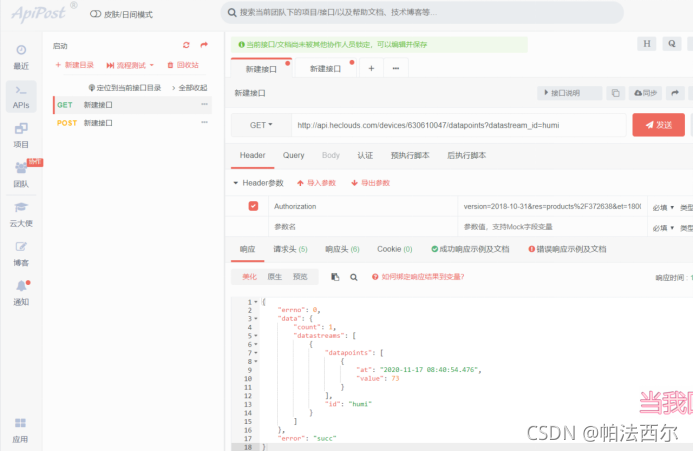Viewport: 693px width, 451px height.
Task: Click the Q button at top right
Action: pyautogui.click(x=672, y=44)
